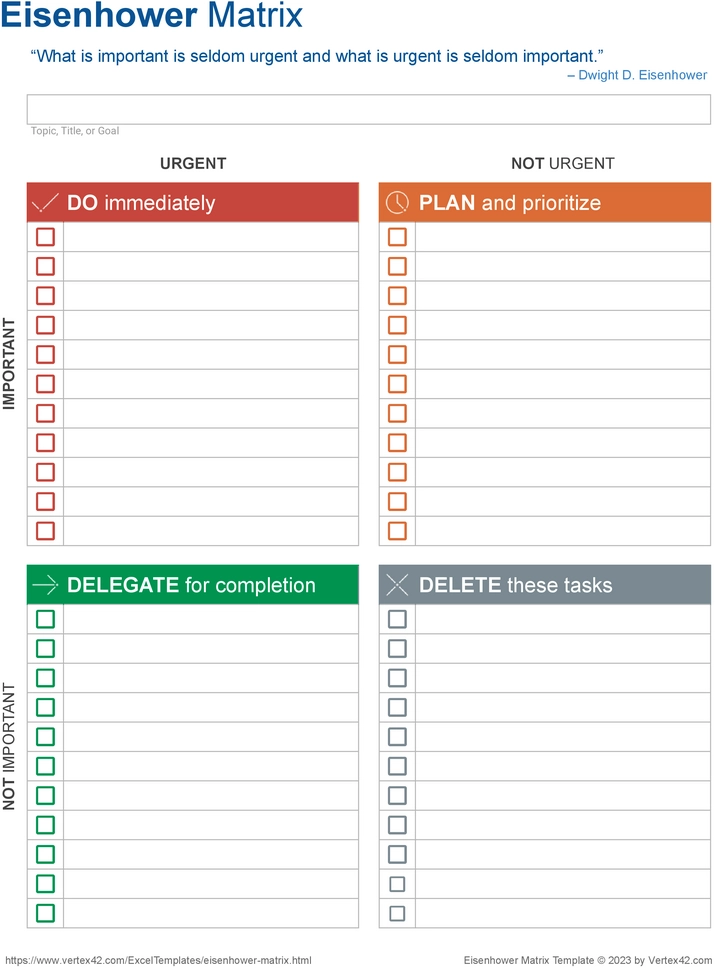Viewport: 715px width, 968px height.
Task: Click the X icon beside DELETE these tasks
Action: tap(397, 585)
